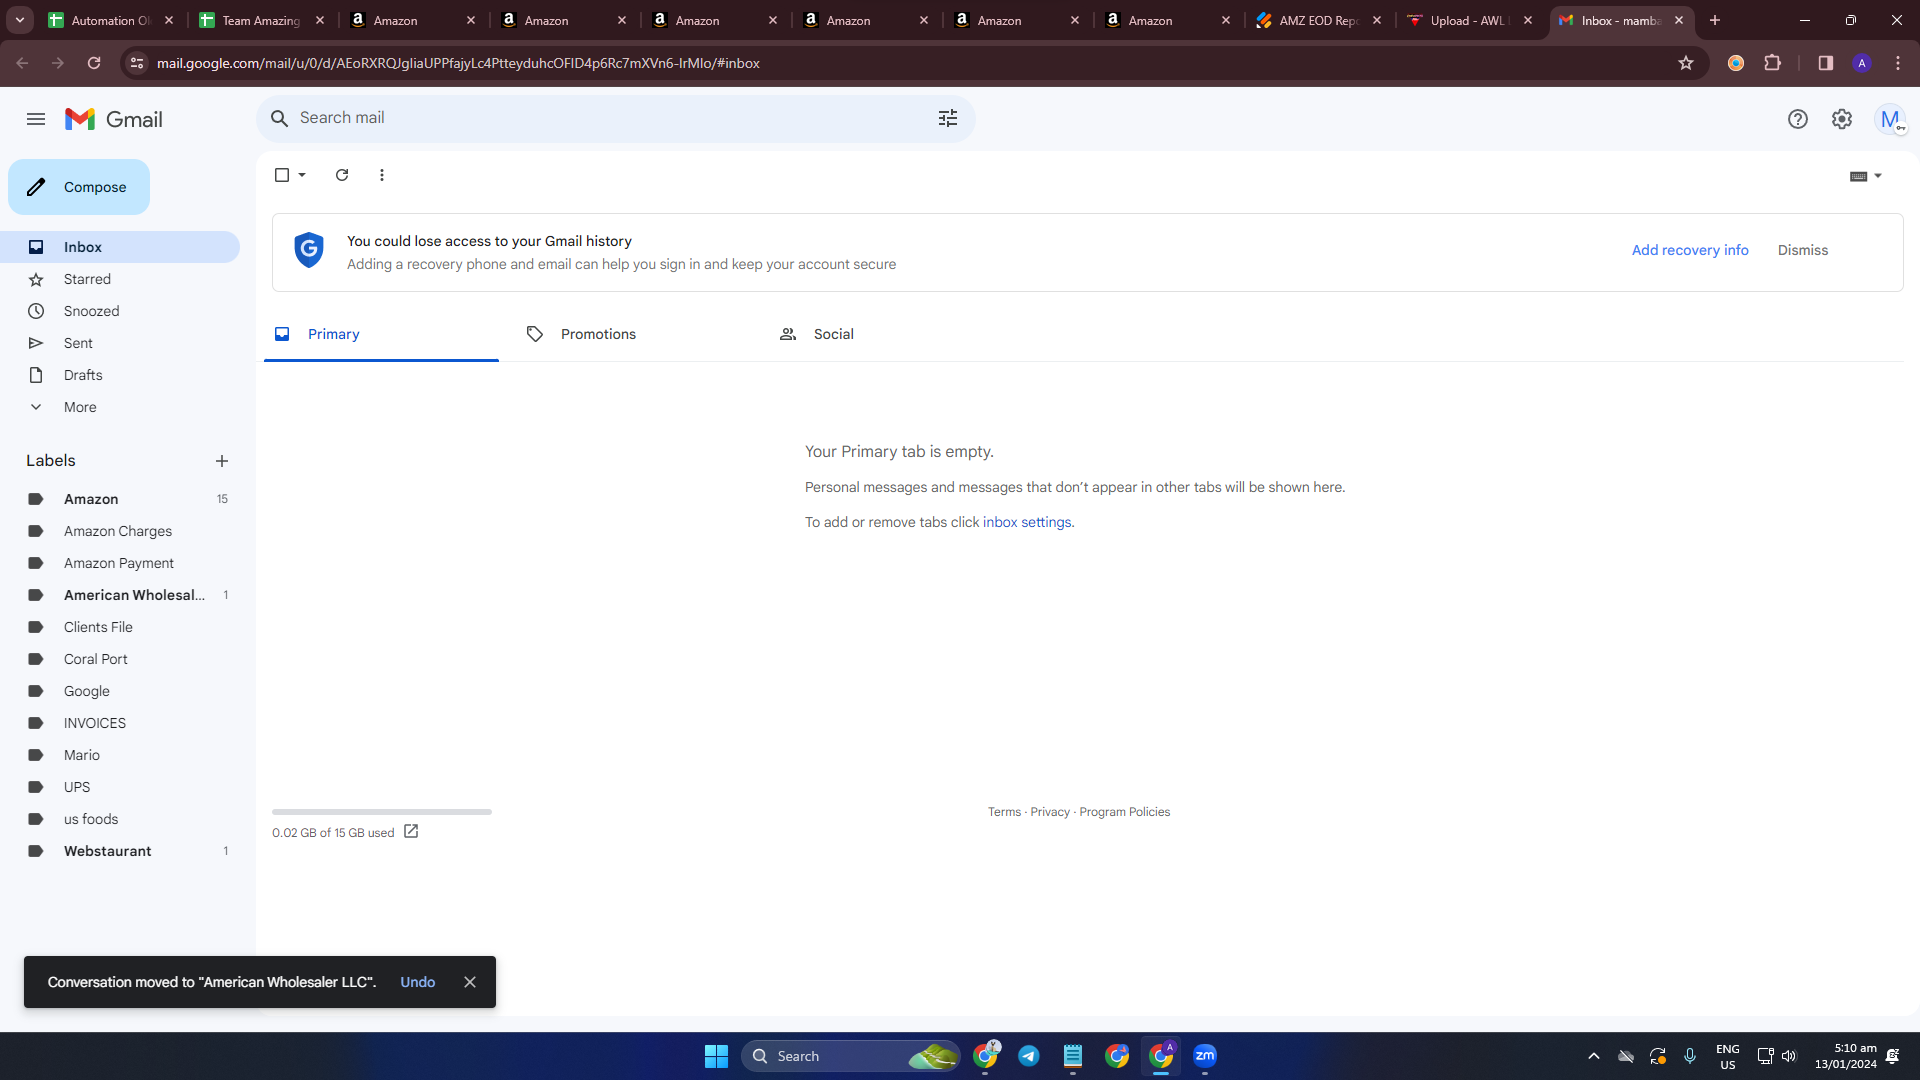
Task: Open the Chrome extensions puzzle icon
Action: click(1773, 63)
